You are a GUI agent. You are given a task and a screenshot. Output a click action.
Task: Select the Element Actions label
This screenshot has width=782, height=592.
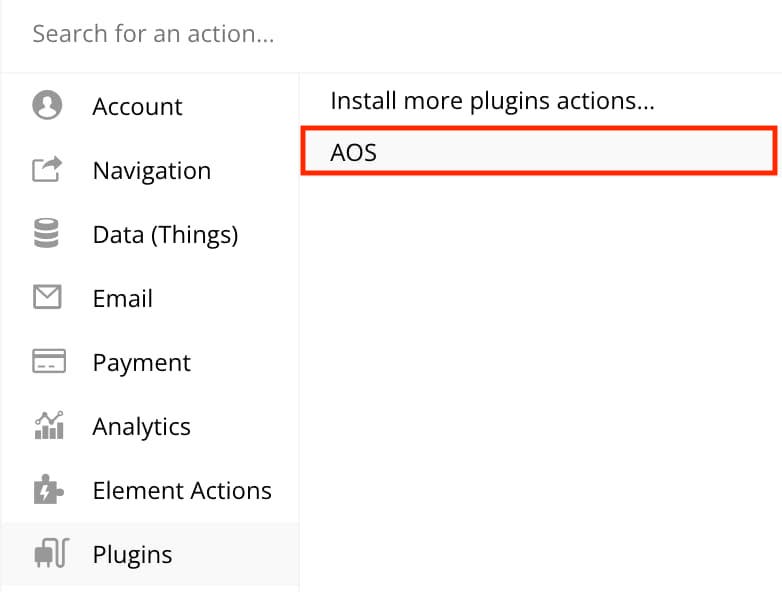[x=182, y=490]
